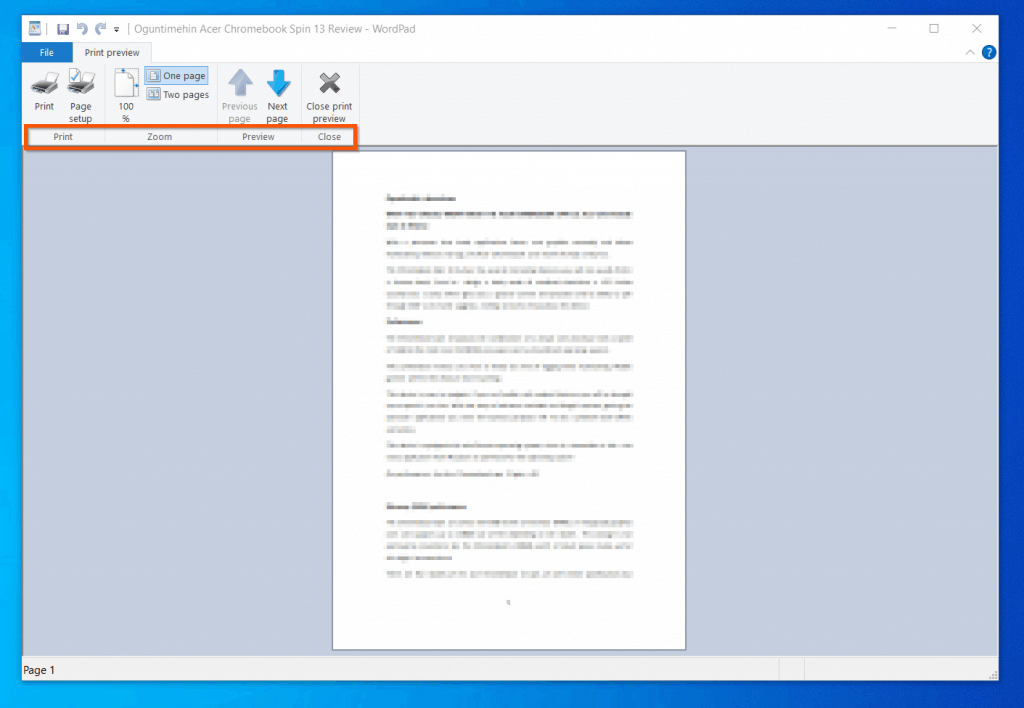Toggle Two pages view
The image size is (1024, 708).
coord(177,94)
